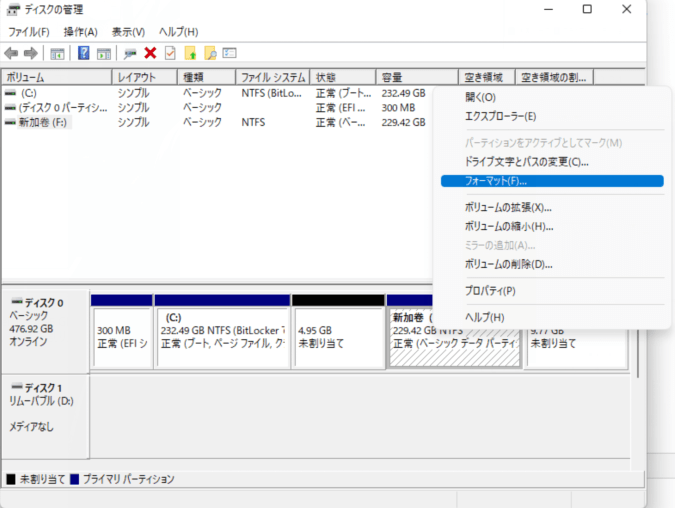This screenshot has height=508, width=675.
Task: Open the ヘルプ(H) menu in menu bar
Action: 179,32
